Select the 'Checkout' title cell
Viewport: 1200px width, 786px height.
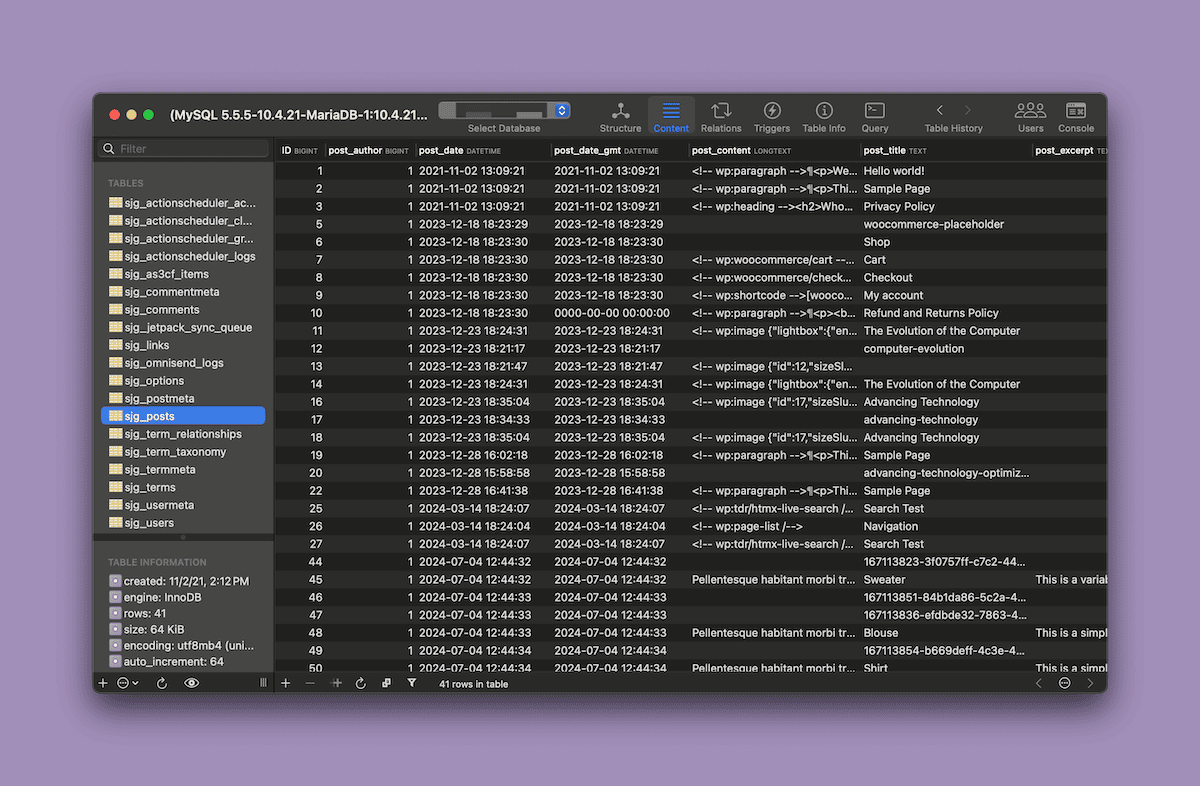[946, 278]
